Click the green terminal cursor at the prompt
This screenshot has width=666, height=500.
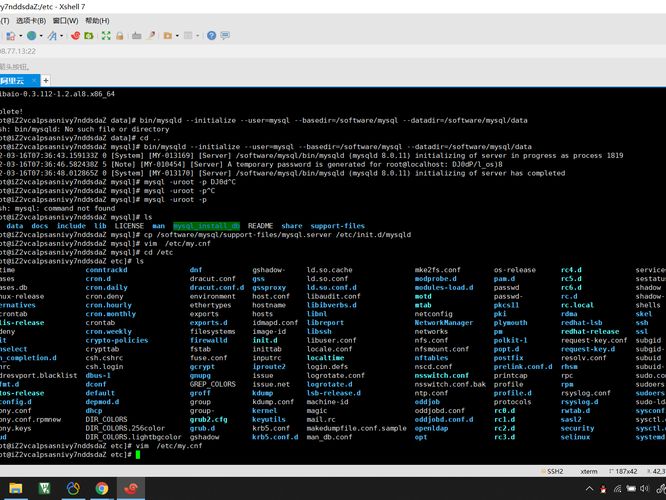pos(138,455)
